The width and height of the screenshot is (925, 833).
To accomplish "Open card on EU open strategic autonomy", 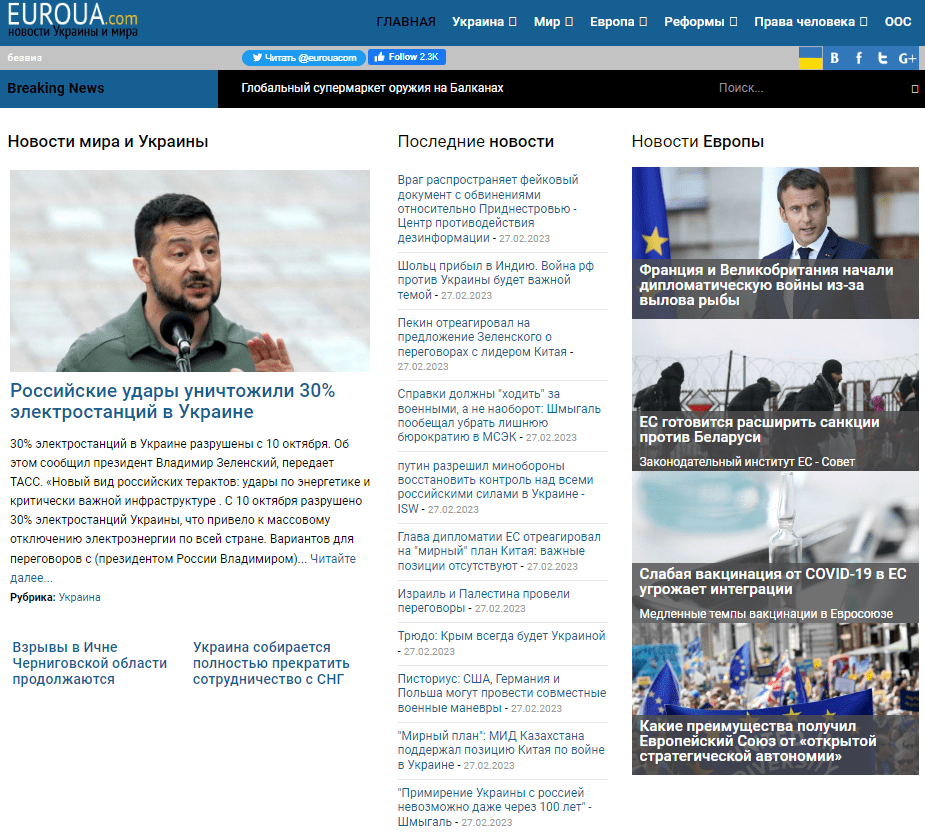I will (775, 699).
